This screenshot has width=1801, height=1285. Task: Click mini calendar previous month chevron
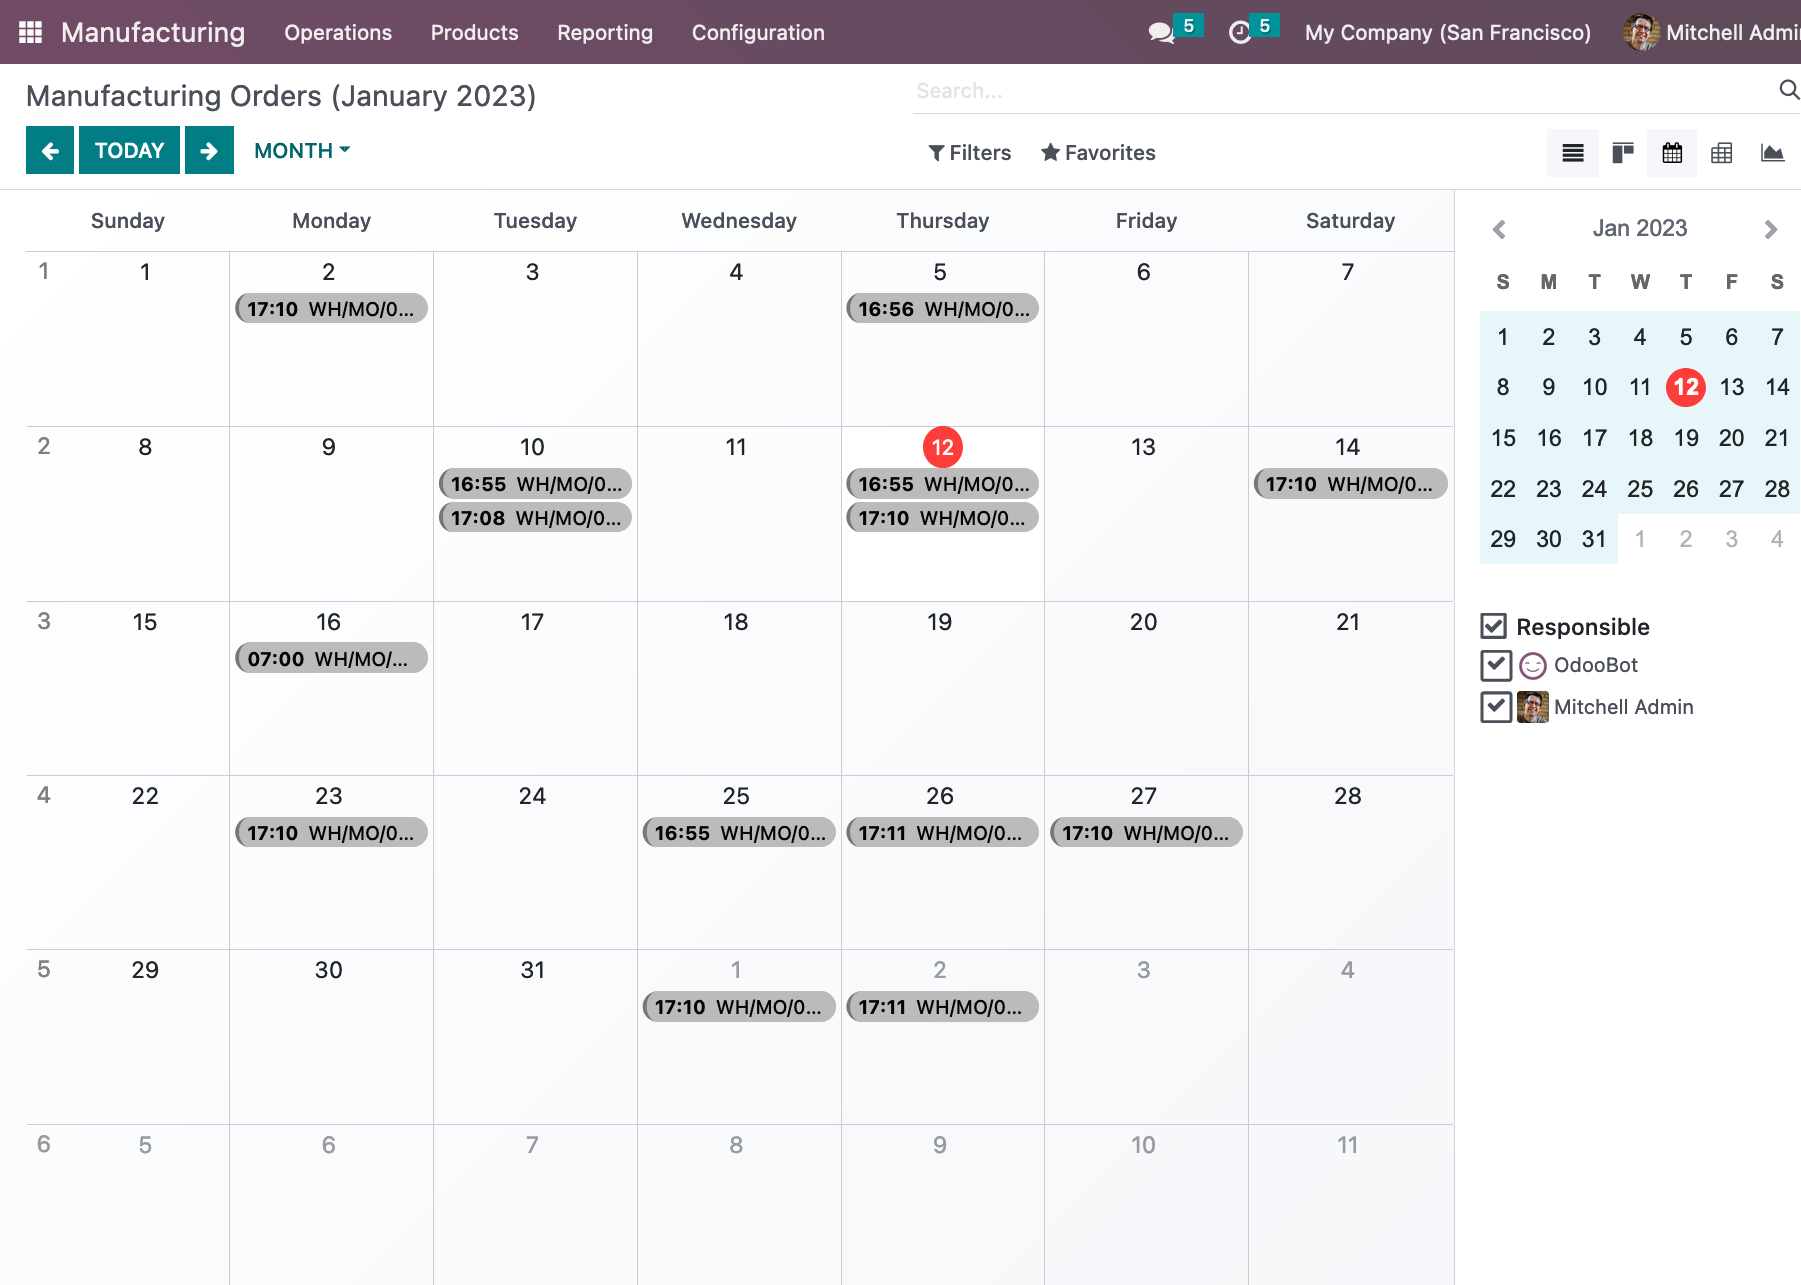click(x=1499, y=229)
